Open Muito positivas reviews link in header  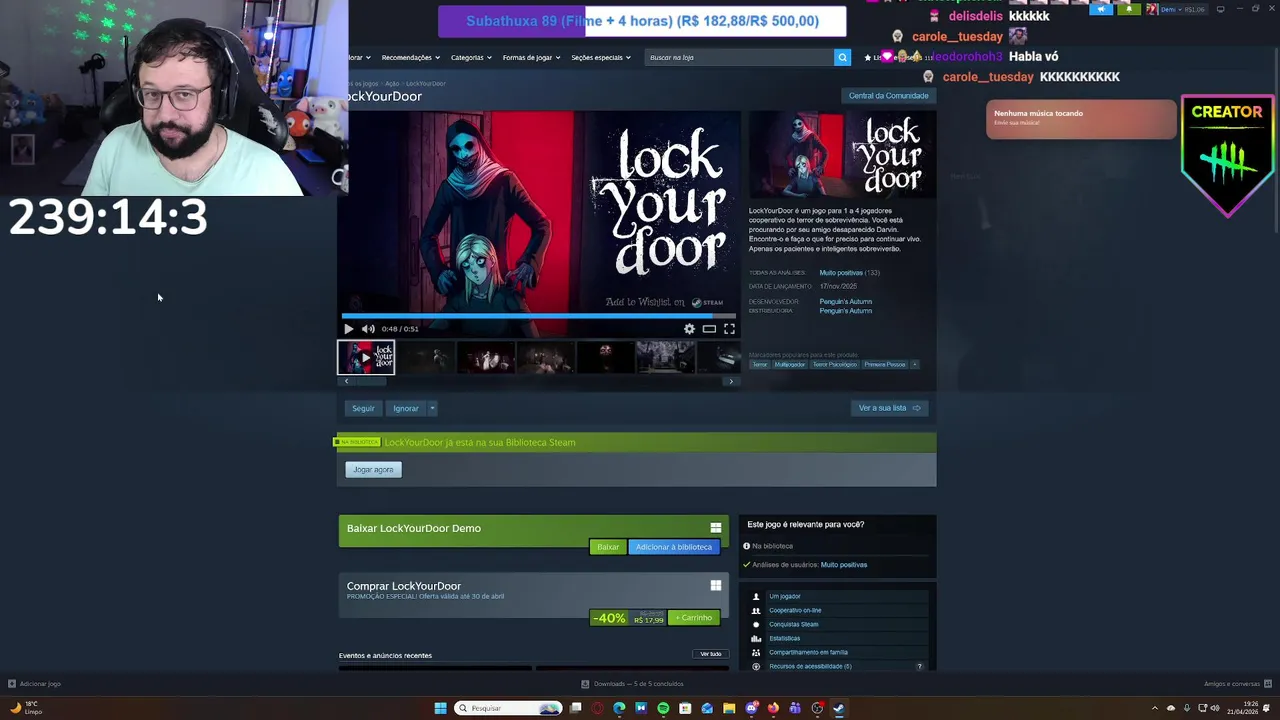(841, 273)
